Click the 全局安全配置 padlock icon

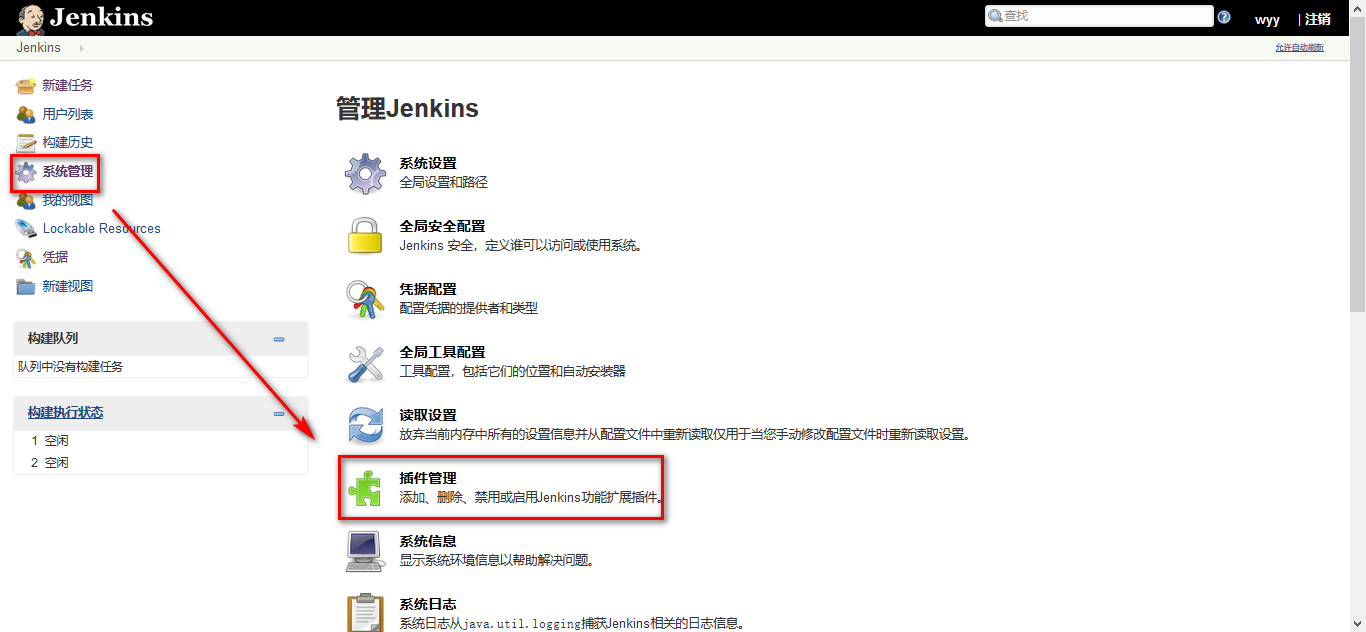pyautogui.click(x=365, y=236)
